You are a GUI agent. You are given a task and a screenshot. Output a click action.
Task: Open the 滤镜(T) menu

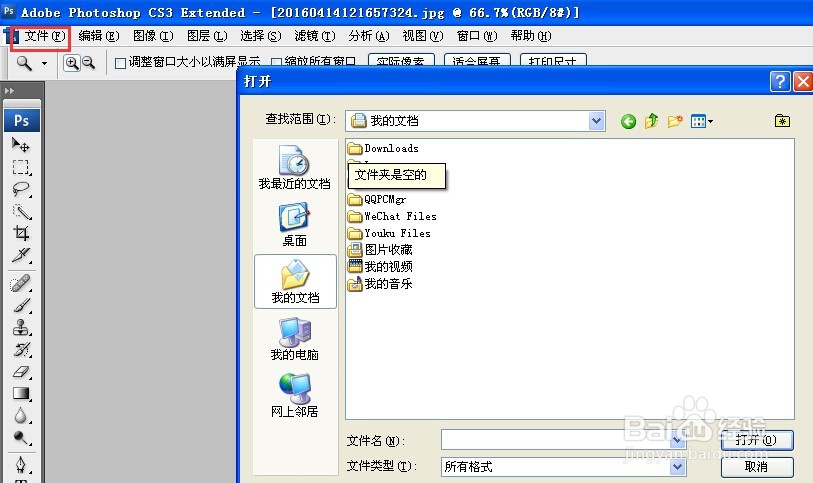[x=315, y=36]
